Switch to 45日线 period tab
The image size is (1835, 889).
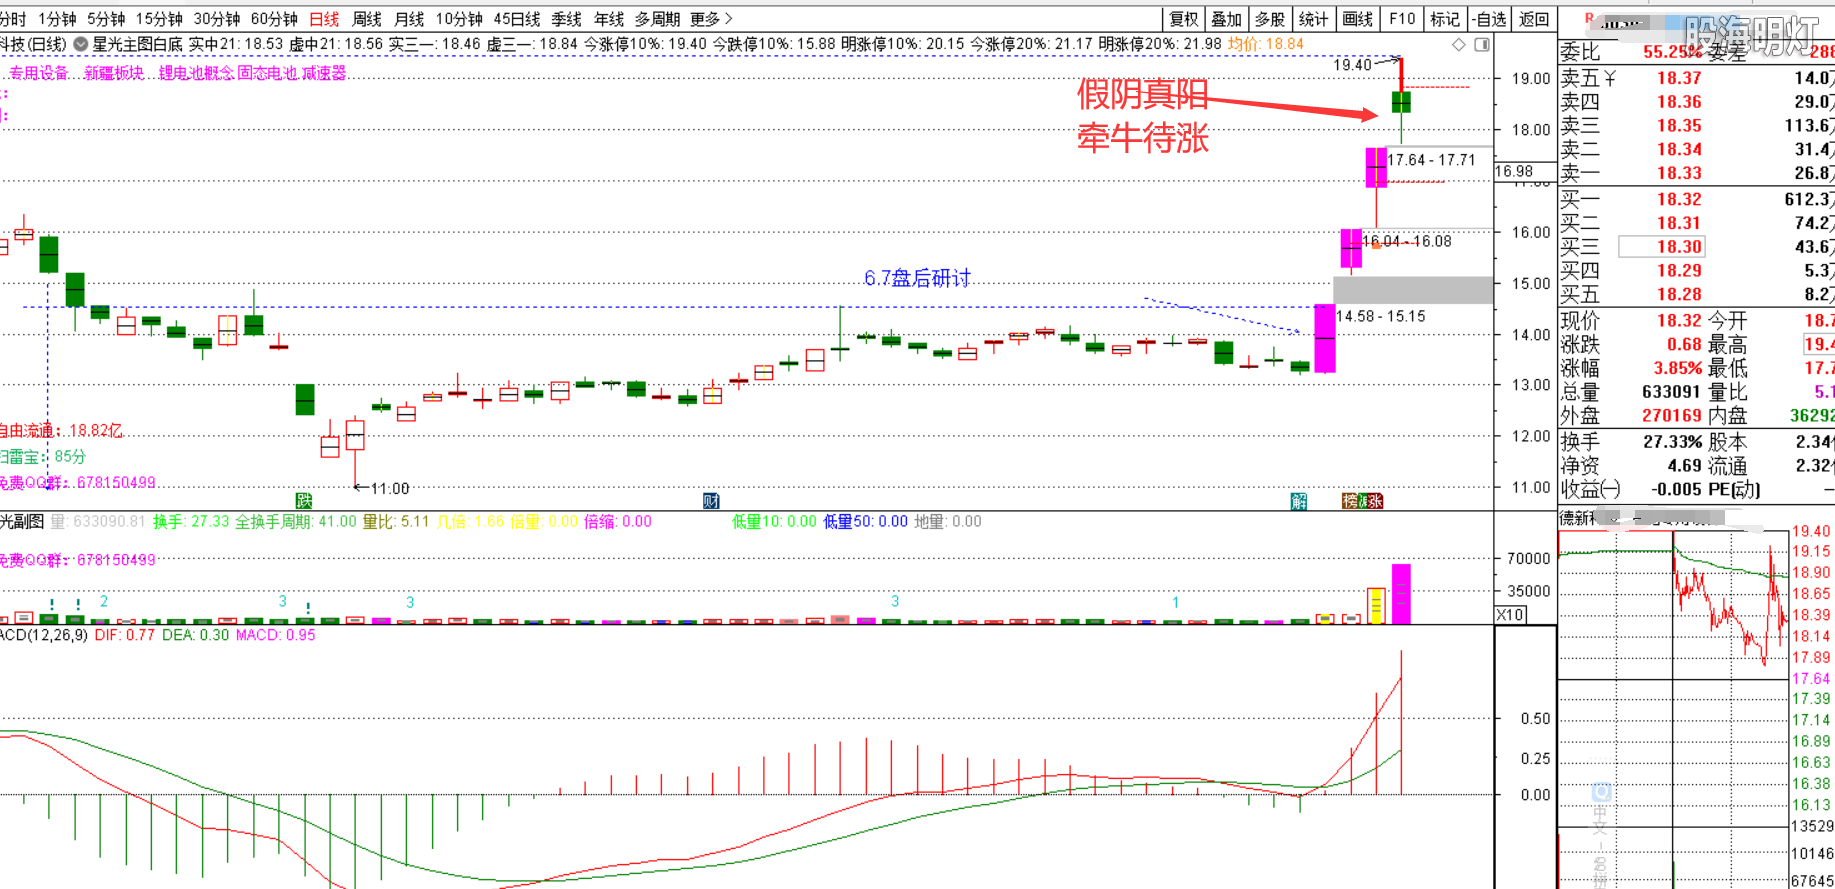pyautogui.click(x=517, y=19)
